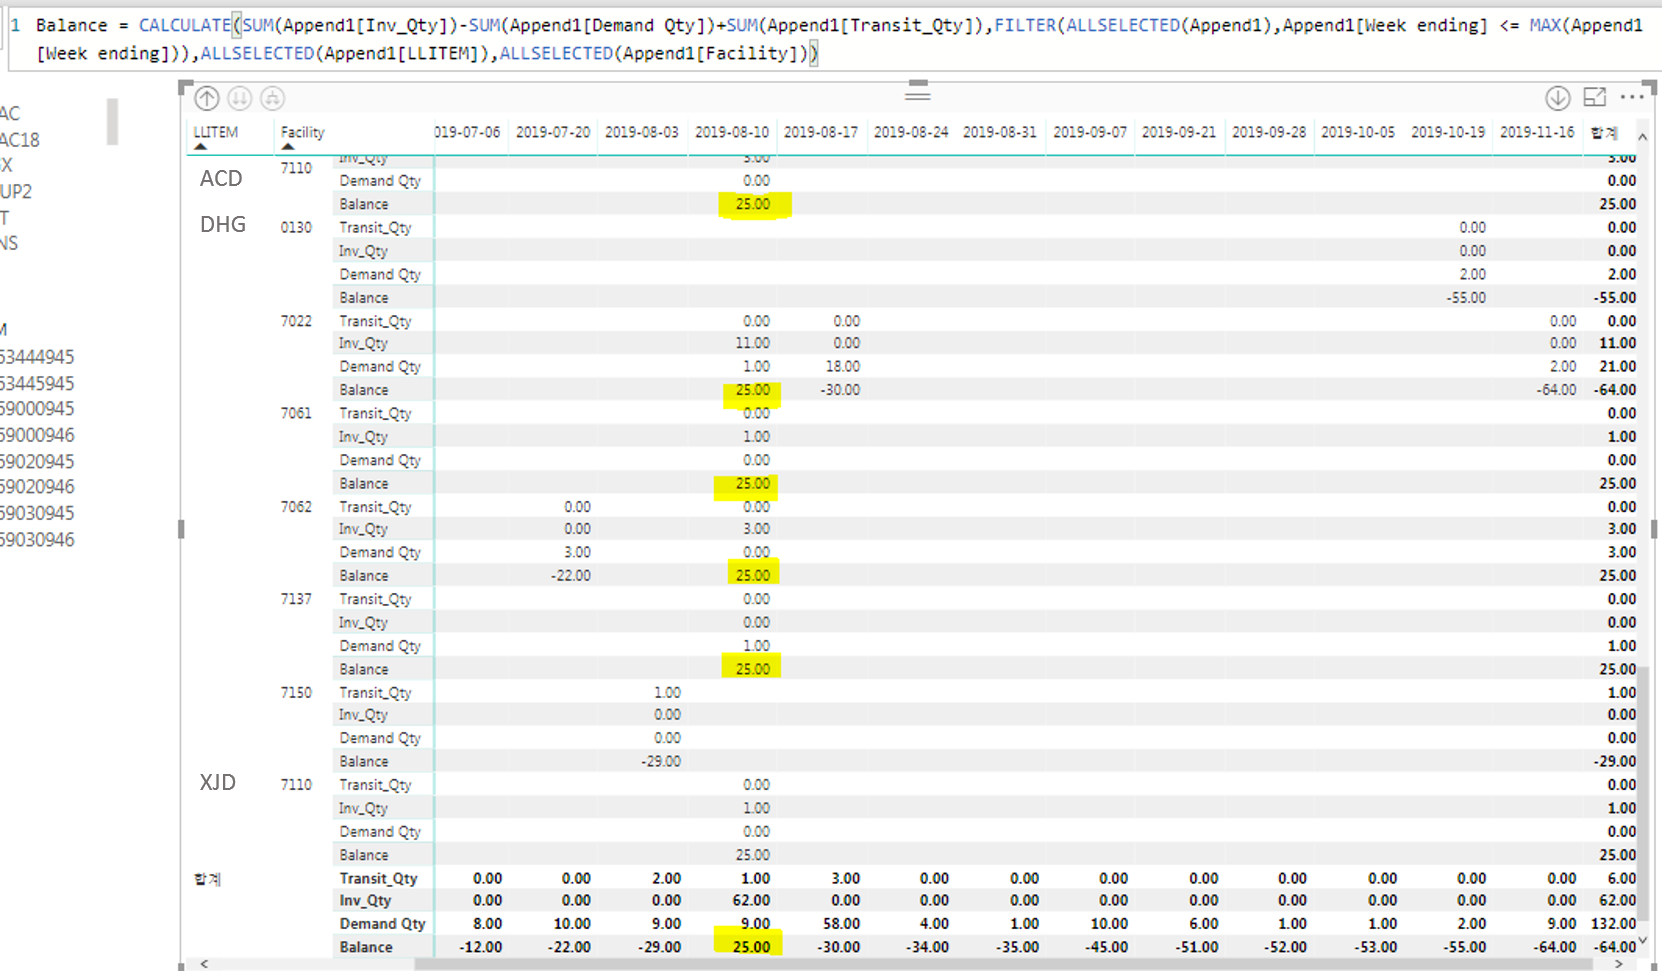Select the 2019-11-16 column header
Image resolution: width=1662 pixels, height=971 pixels.
tap(1537, 132)
